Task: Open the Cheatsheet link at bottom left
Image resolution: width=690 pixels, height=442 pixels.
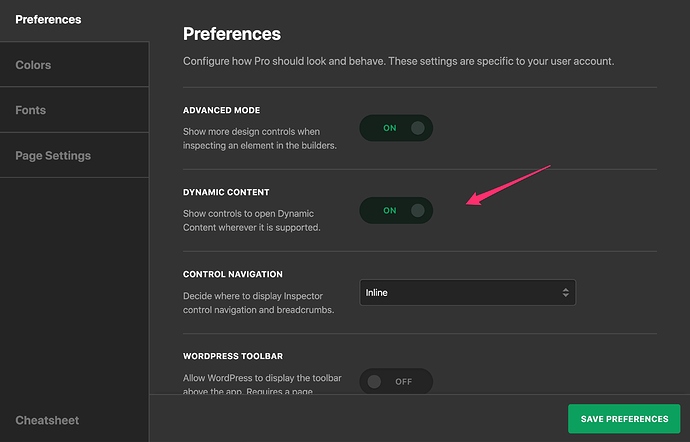Action: click(47, 420)
